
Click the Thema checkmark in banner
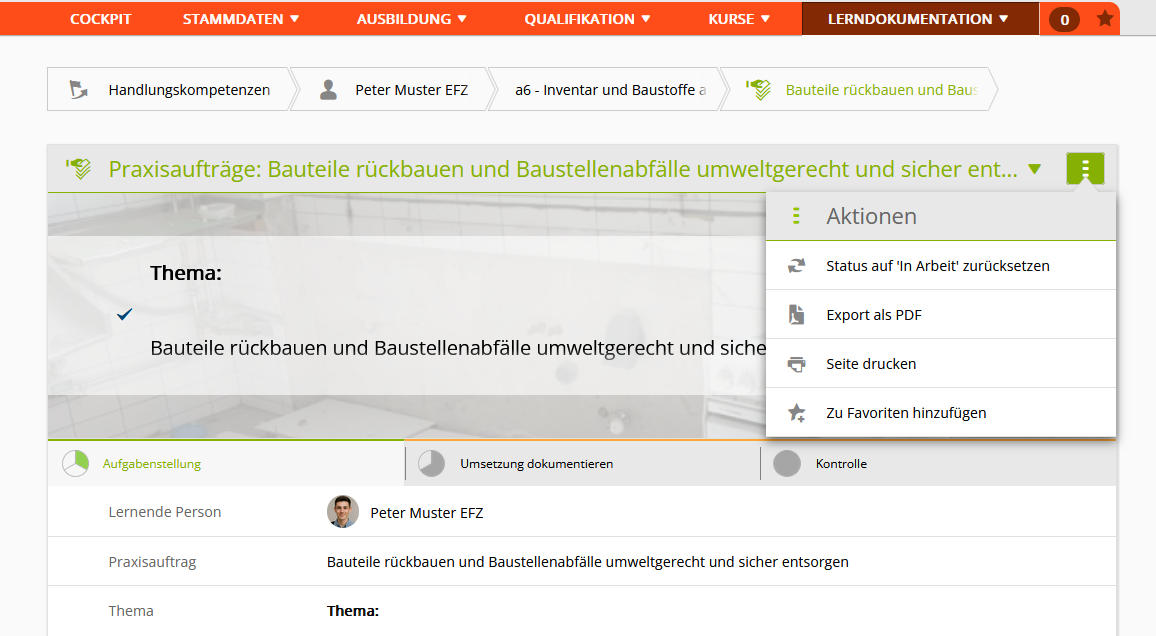click(125, 314)
